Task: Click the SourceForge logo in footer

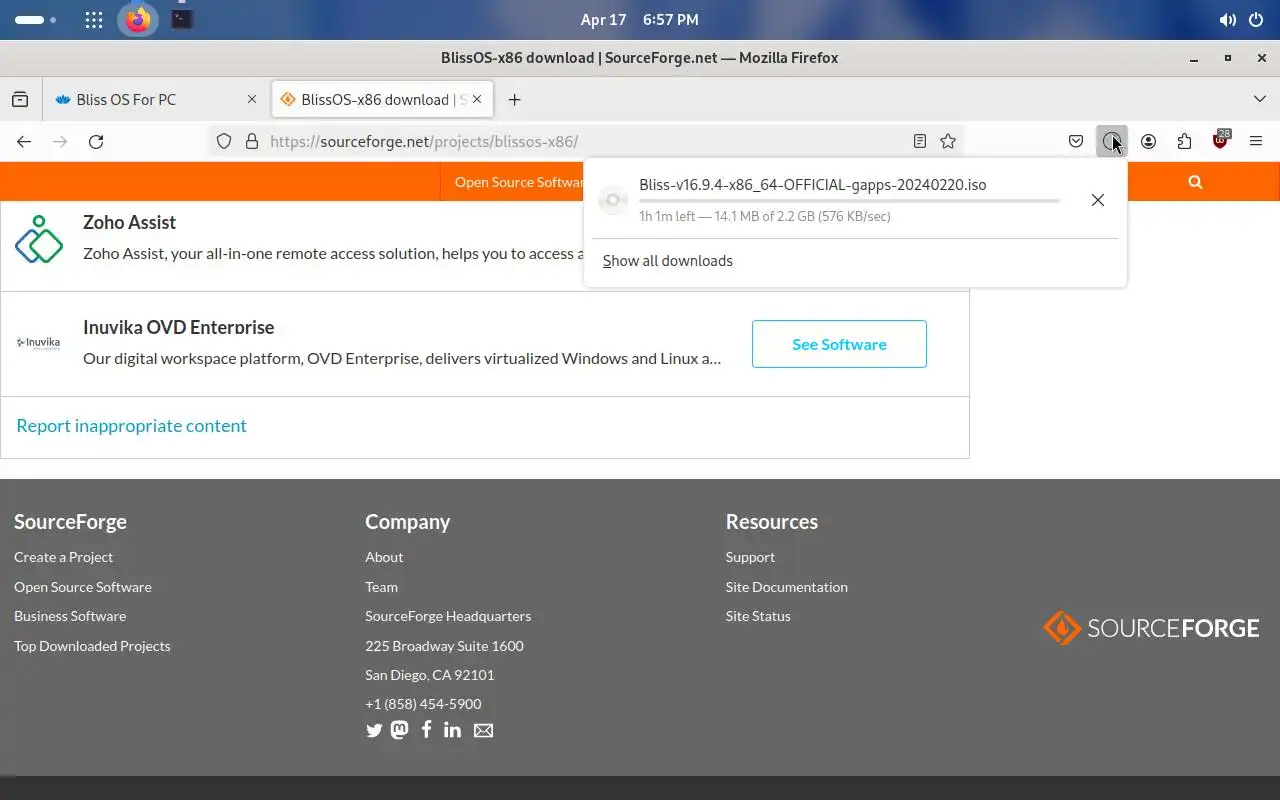Action: (1151, 628)
